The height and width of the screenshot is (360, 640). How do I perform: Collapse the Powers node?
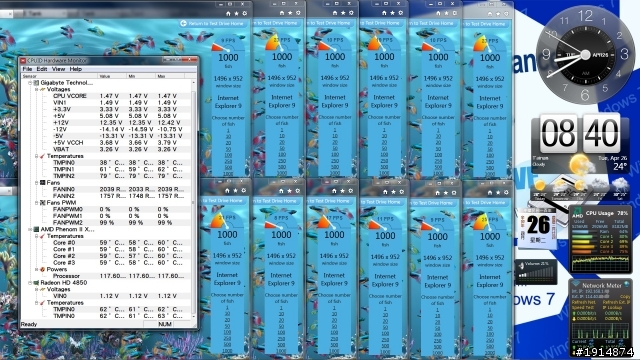36,269
